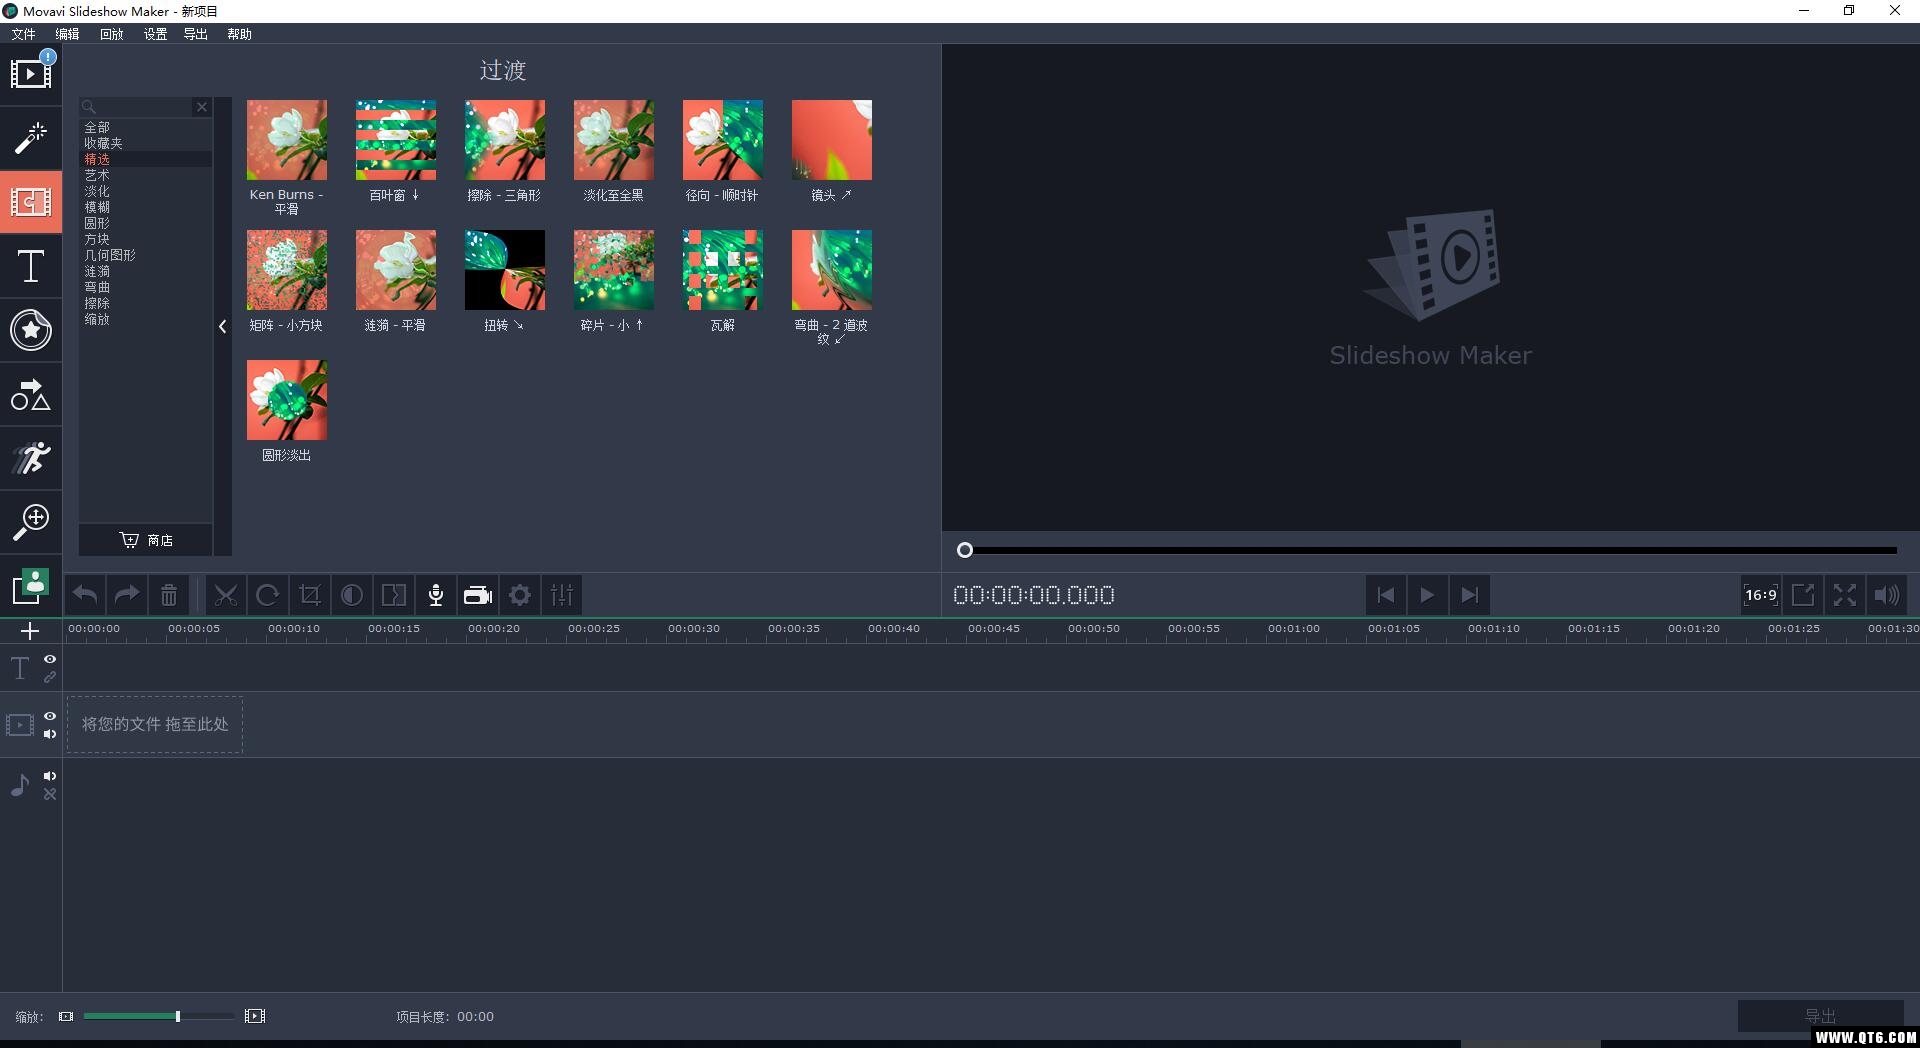Open Color adjustments tool
The height and width of the screenshot is (1048, 1920).
click(x=352, y=595)
